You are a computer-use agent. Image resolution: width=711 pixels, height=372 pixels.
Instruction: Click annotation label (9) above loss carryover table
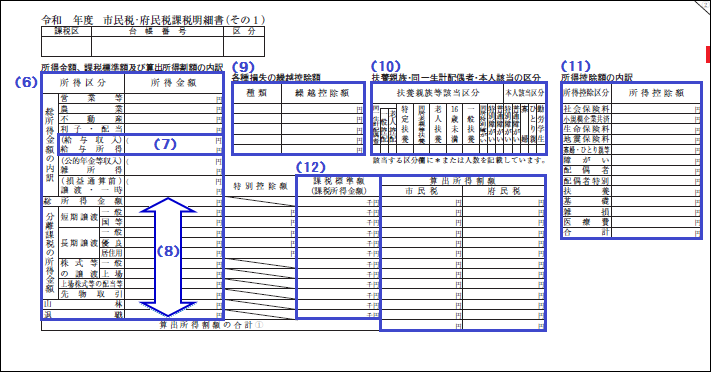(x=243, y=67)
